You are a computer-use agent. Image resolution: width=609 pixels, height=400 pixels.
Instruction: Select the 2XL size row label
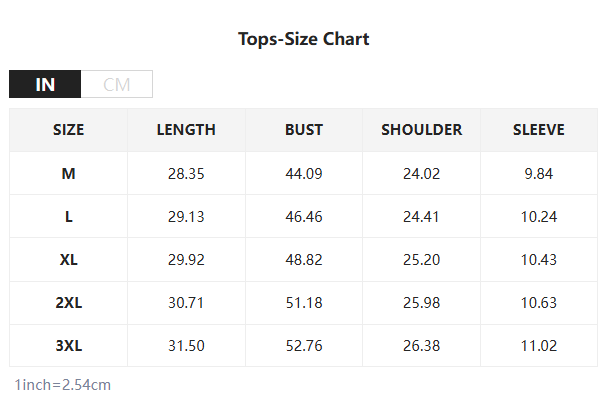pyautogui.click(x=68, y=302)
